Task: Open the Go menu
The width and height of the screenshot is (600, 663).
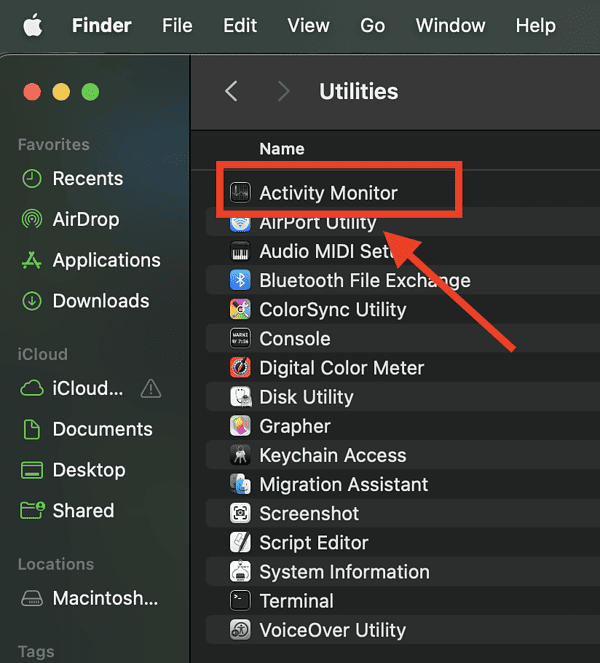Action: pos(372,26)
